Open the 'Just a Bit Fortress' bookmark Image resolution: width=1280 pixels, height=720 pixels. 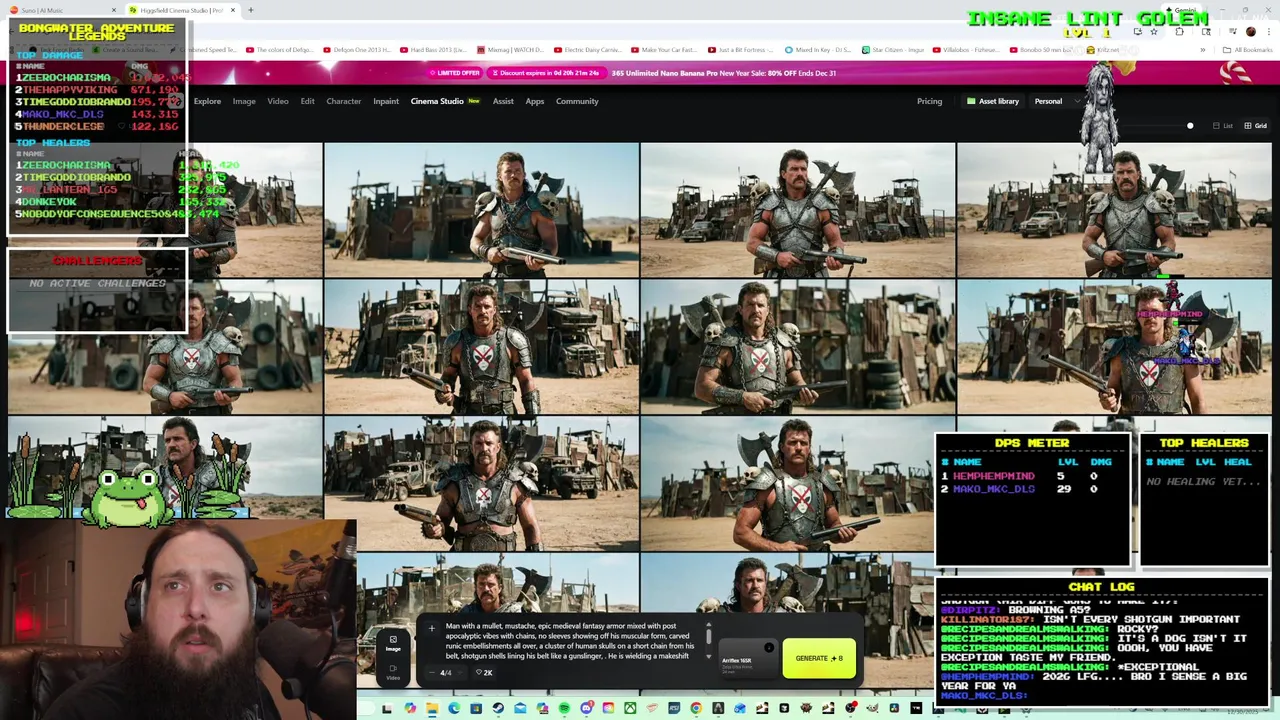click(x=740, y=50)
